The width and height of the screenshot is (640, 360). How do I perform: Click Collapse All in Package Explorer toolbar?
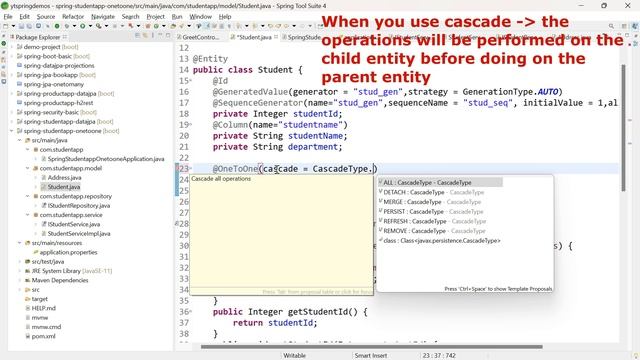[138, 36]
